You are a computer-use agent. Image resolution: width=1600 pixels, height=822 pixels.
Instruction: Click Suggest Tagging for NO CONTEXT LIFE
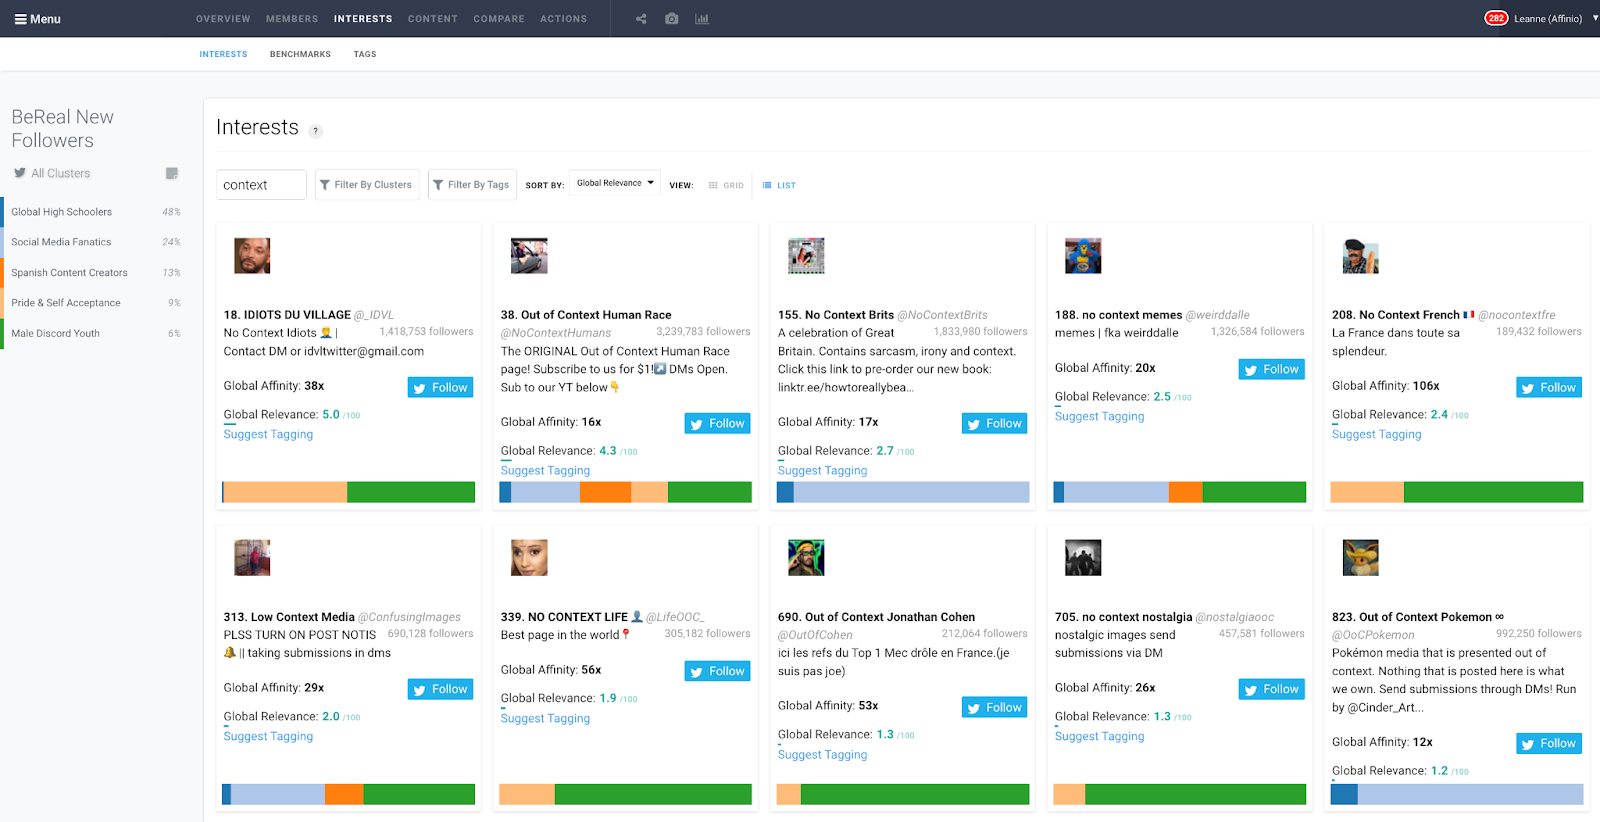click(x=545, y=719)
